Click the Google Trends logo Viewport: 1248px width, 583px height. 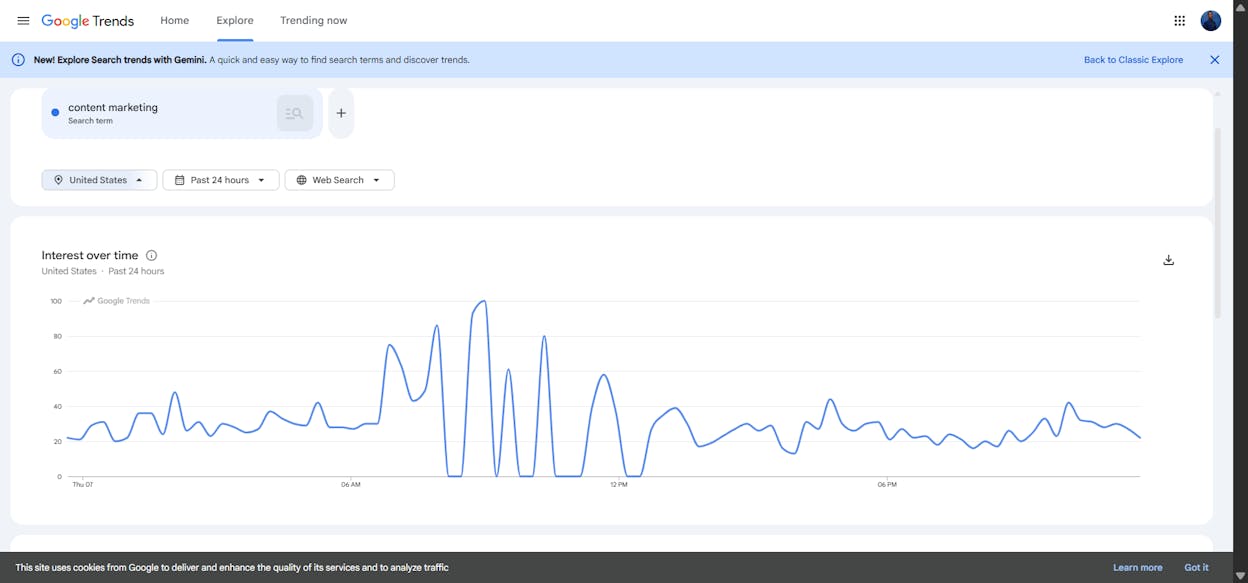(x=88, y=21)
